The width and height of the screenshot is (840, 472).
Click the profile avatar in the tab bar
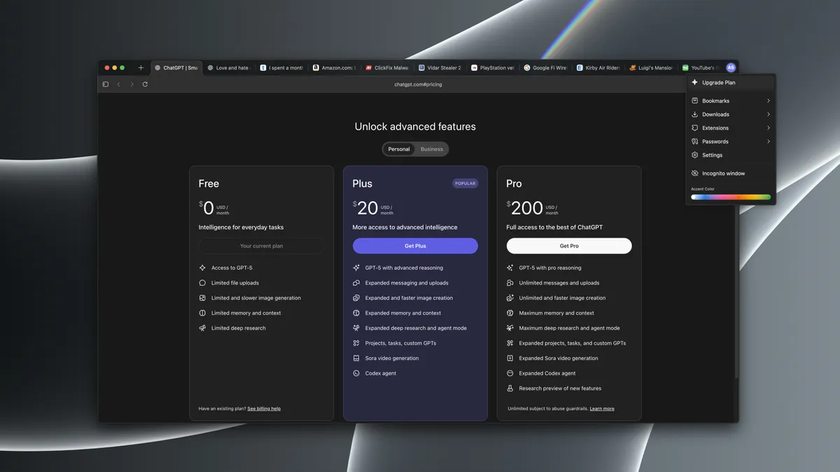tap(731, 68)
